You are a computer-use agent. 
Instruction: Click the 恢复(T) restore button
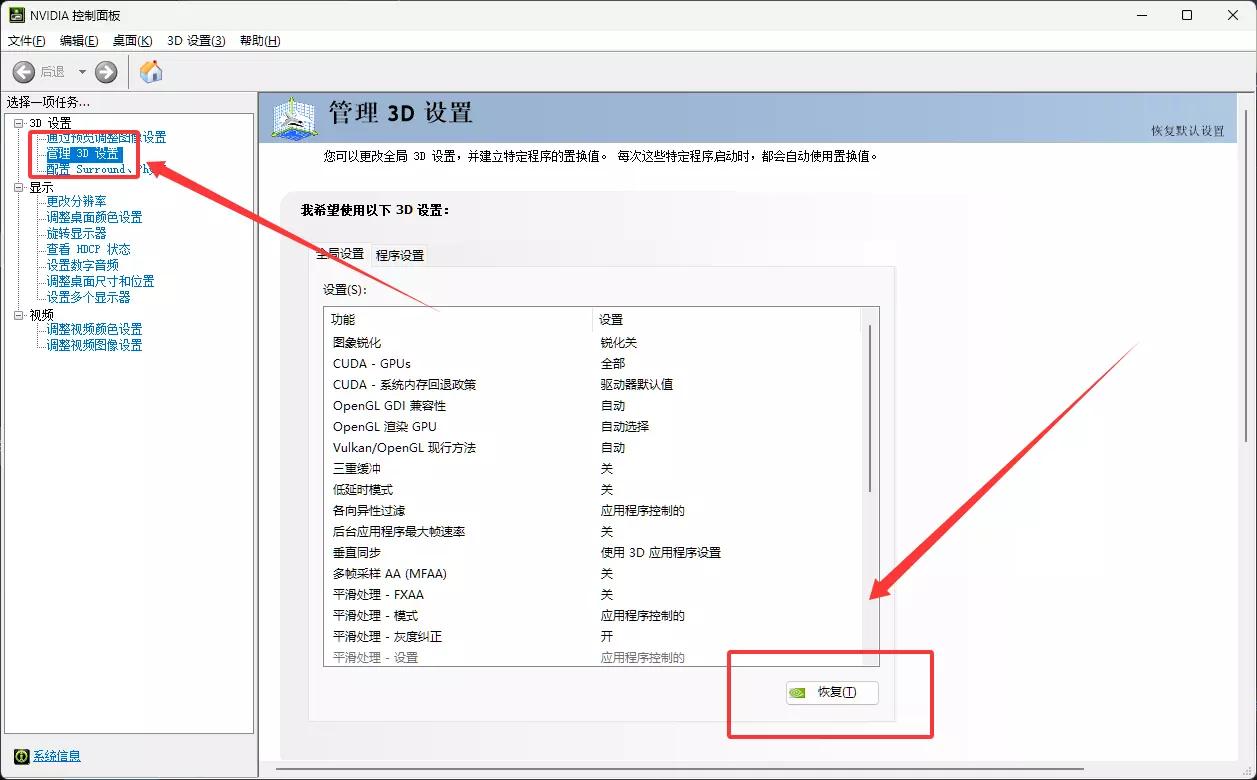pos(832,693)
